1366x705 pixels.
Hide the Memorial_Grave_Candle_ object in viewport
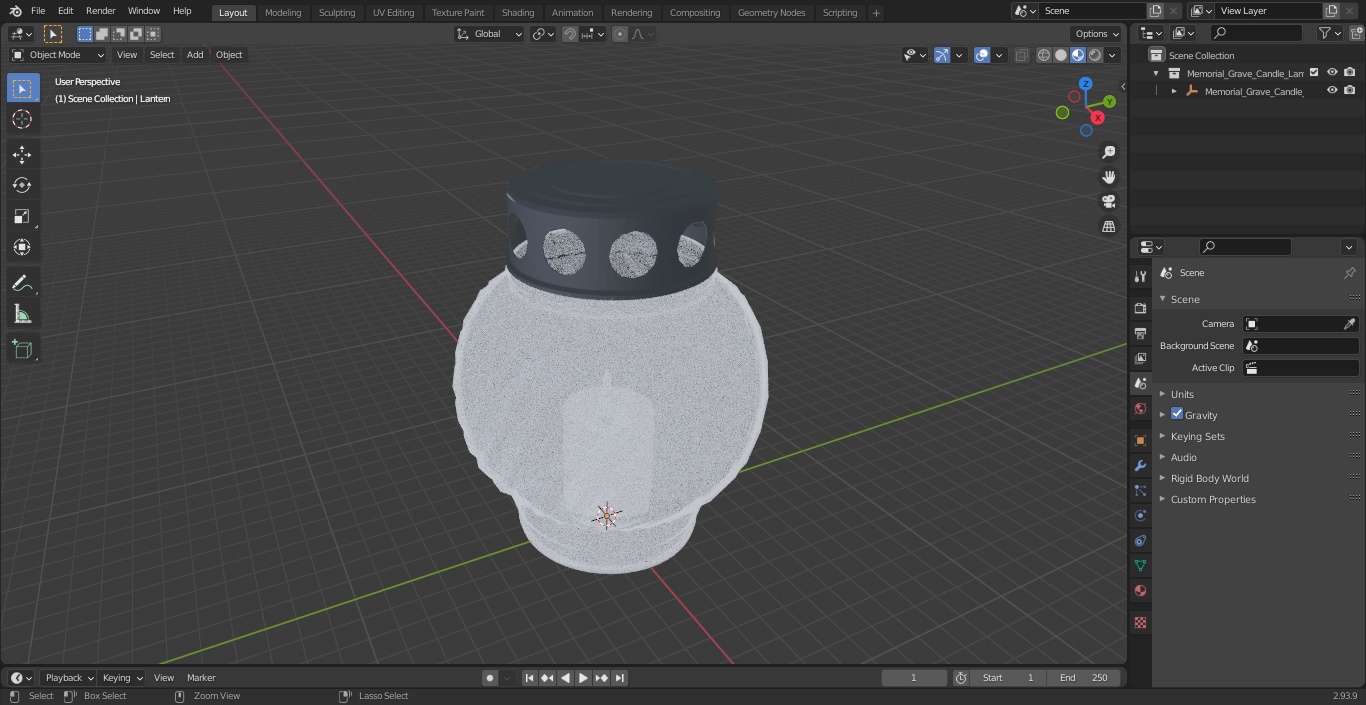pos(1332,90)
